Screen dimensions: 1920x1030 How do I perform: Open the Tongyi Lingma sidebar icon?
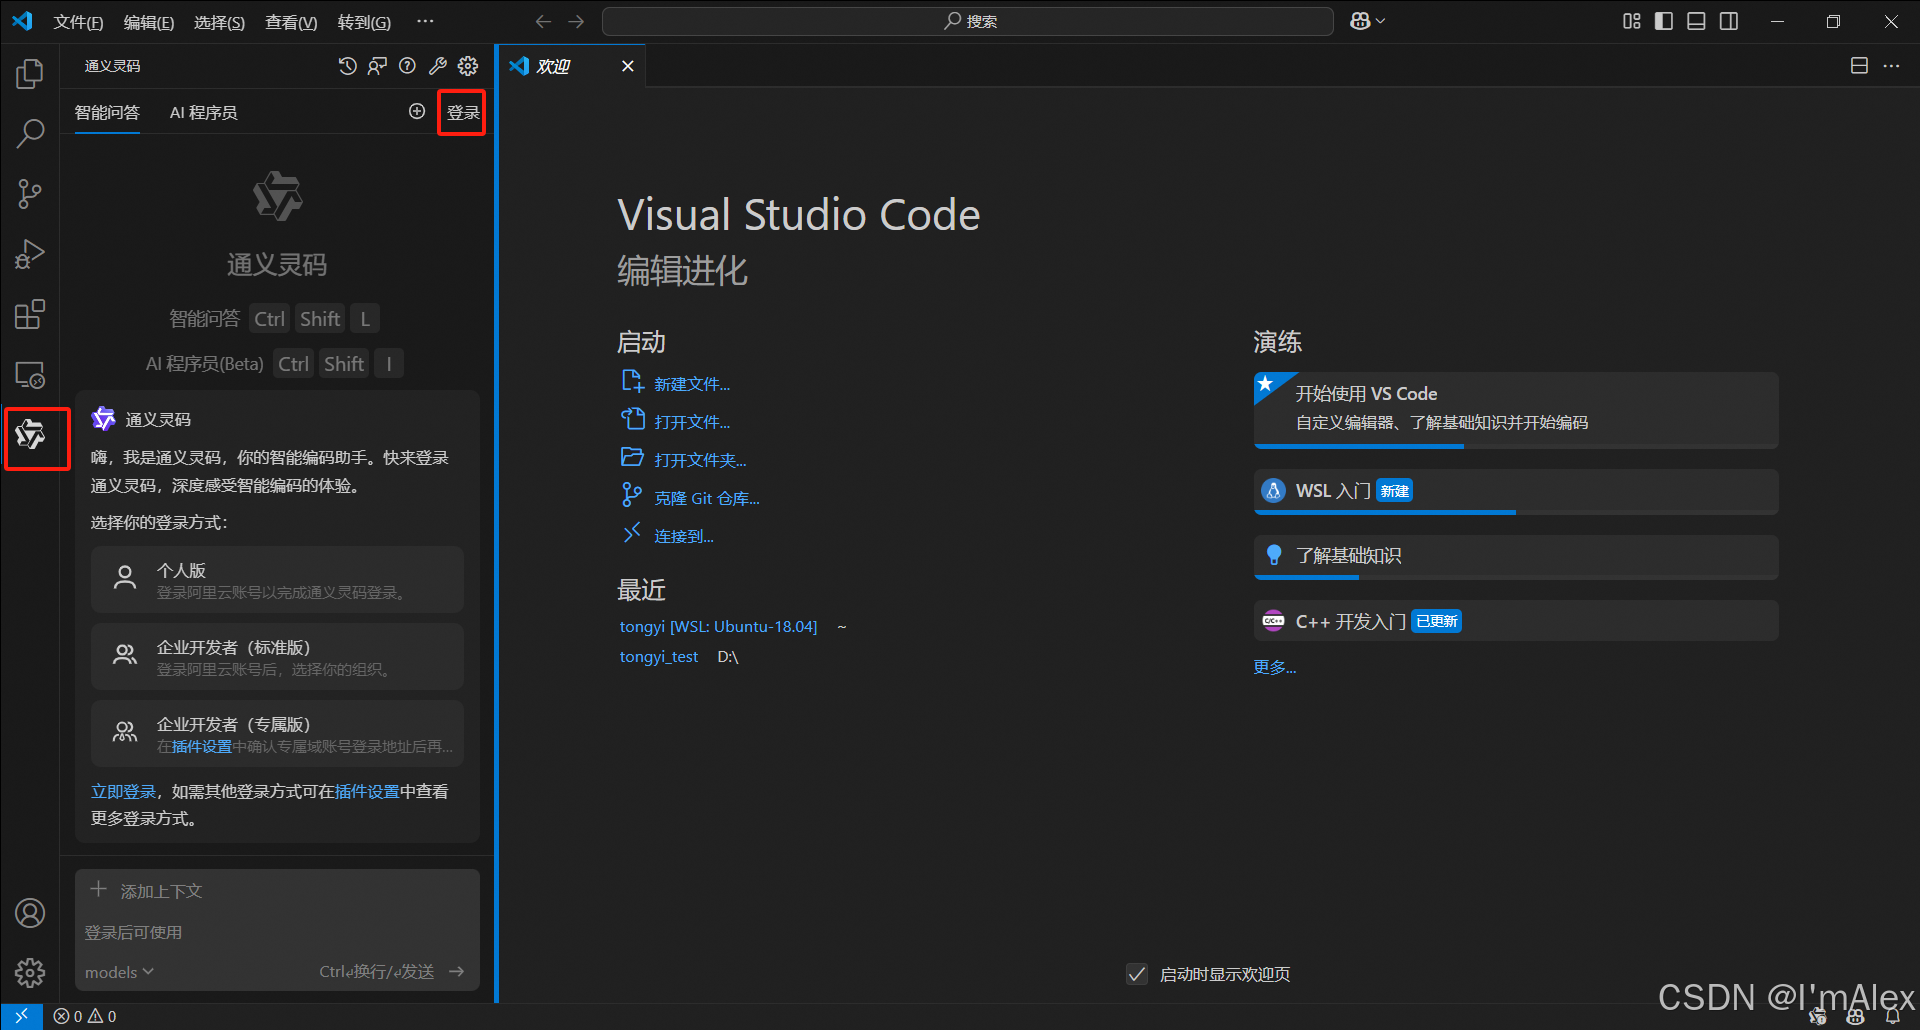tap(30, 435)
